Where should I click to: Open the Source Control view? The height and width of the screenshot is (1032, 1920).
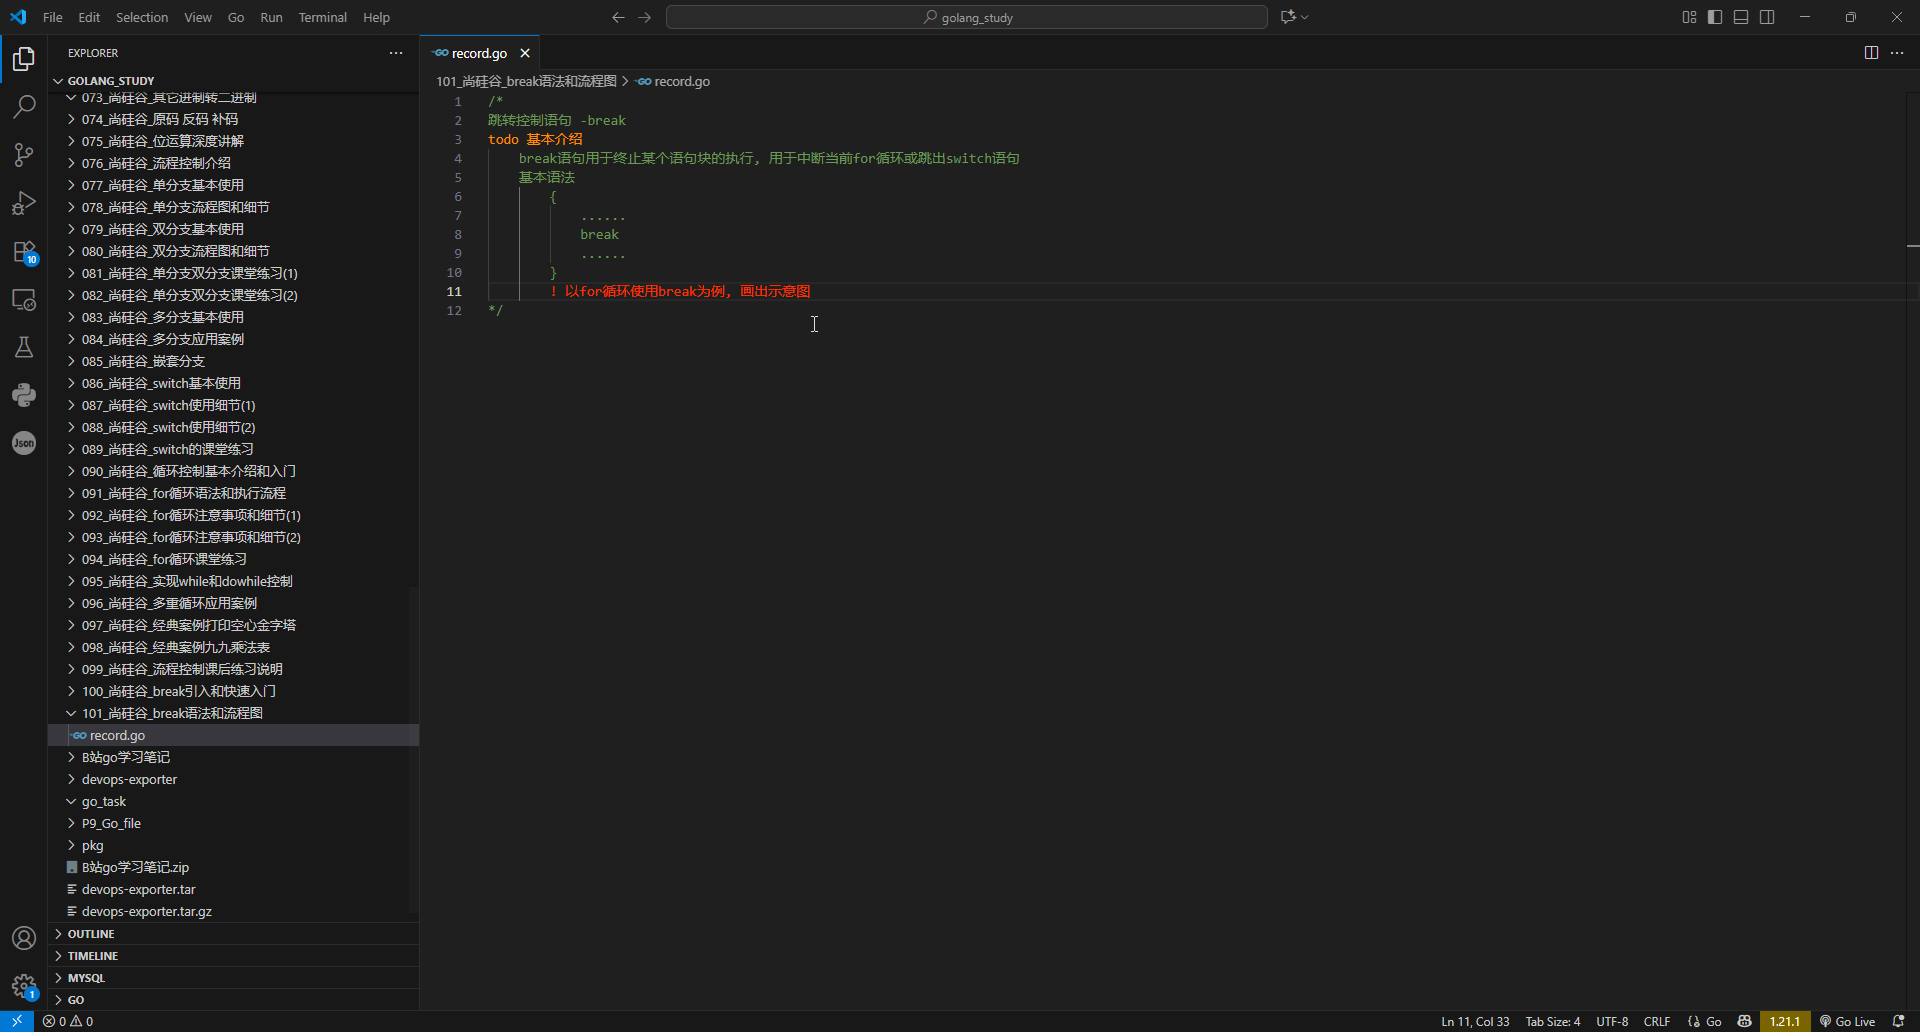click(24, 155)
